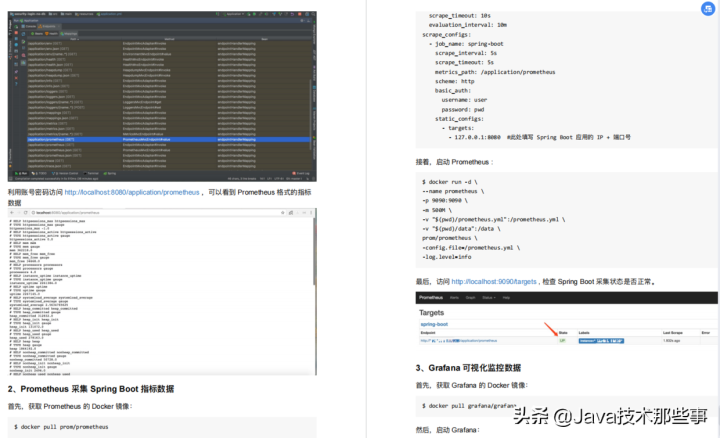Click '-log.level=info' code line
This screenshot has width=720, height=438.
[x=446, y=257]
